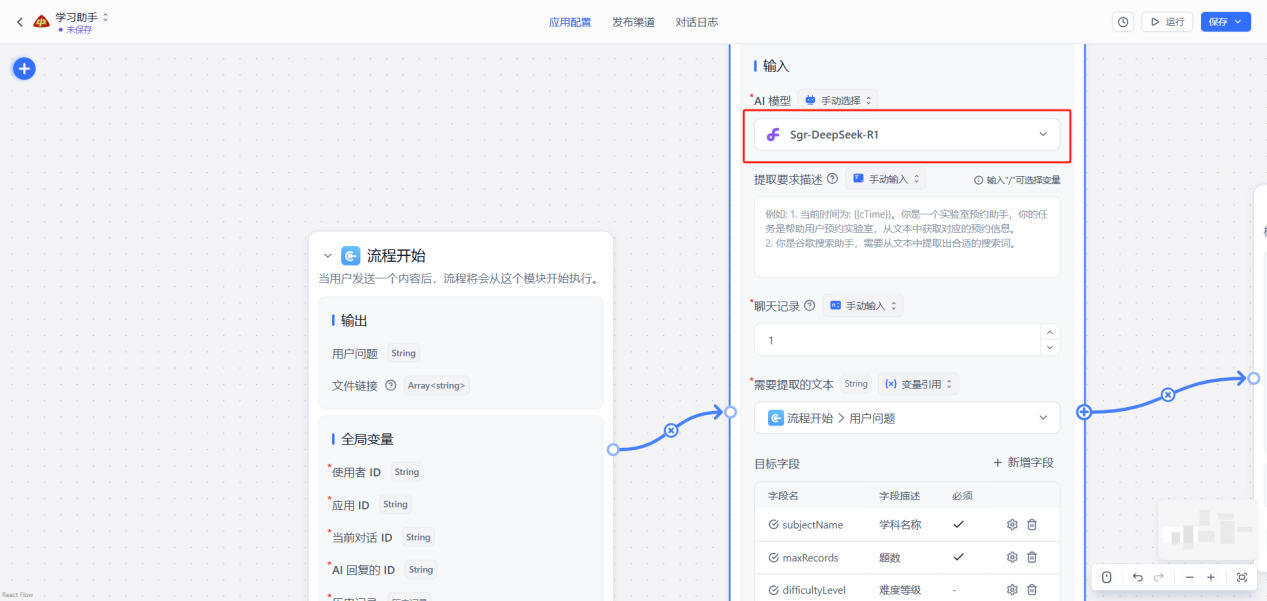Click the back arrow beside 学习助手
Image resolution: width=1267 pixels, height=601 pixels.
click(x=19, y=22)
